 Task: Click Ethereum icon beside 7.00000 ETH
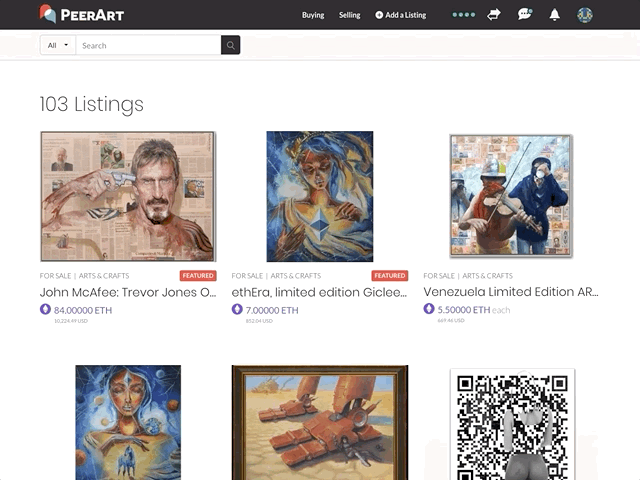click(x=237, y=309)
